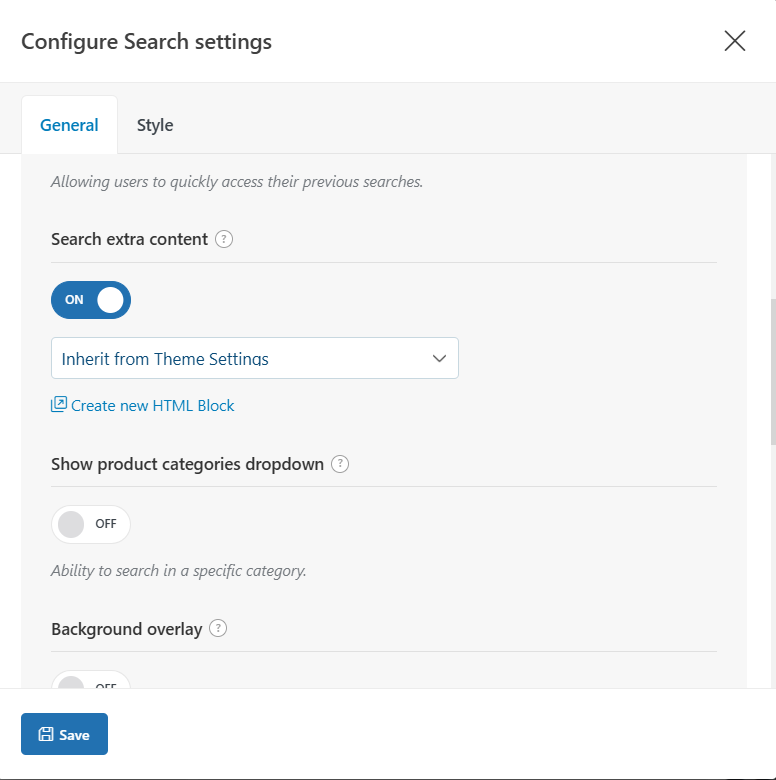
Task: Click the Show product categories dropdown label
Action: 187,464
